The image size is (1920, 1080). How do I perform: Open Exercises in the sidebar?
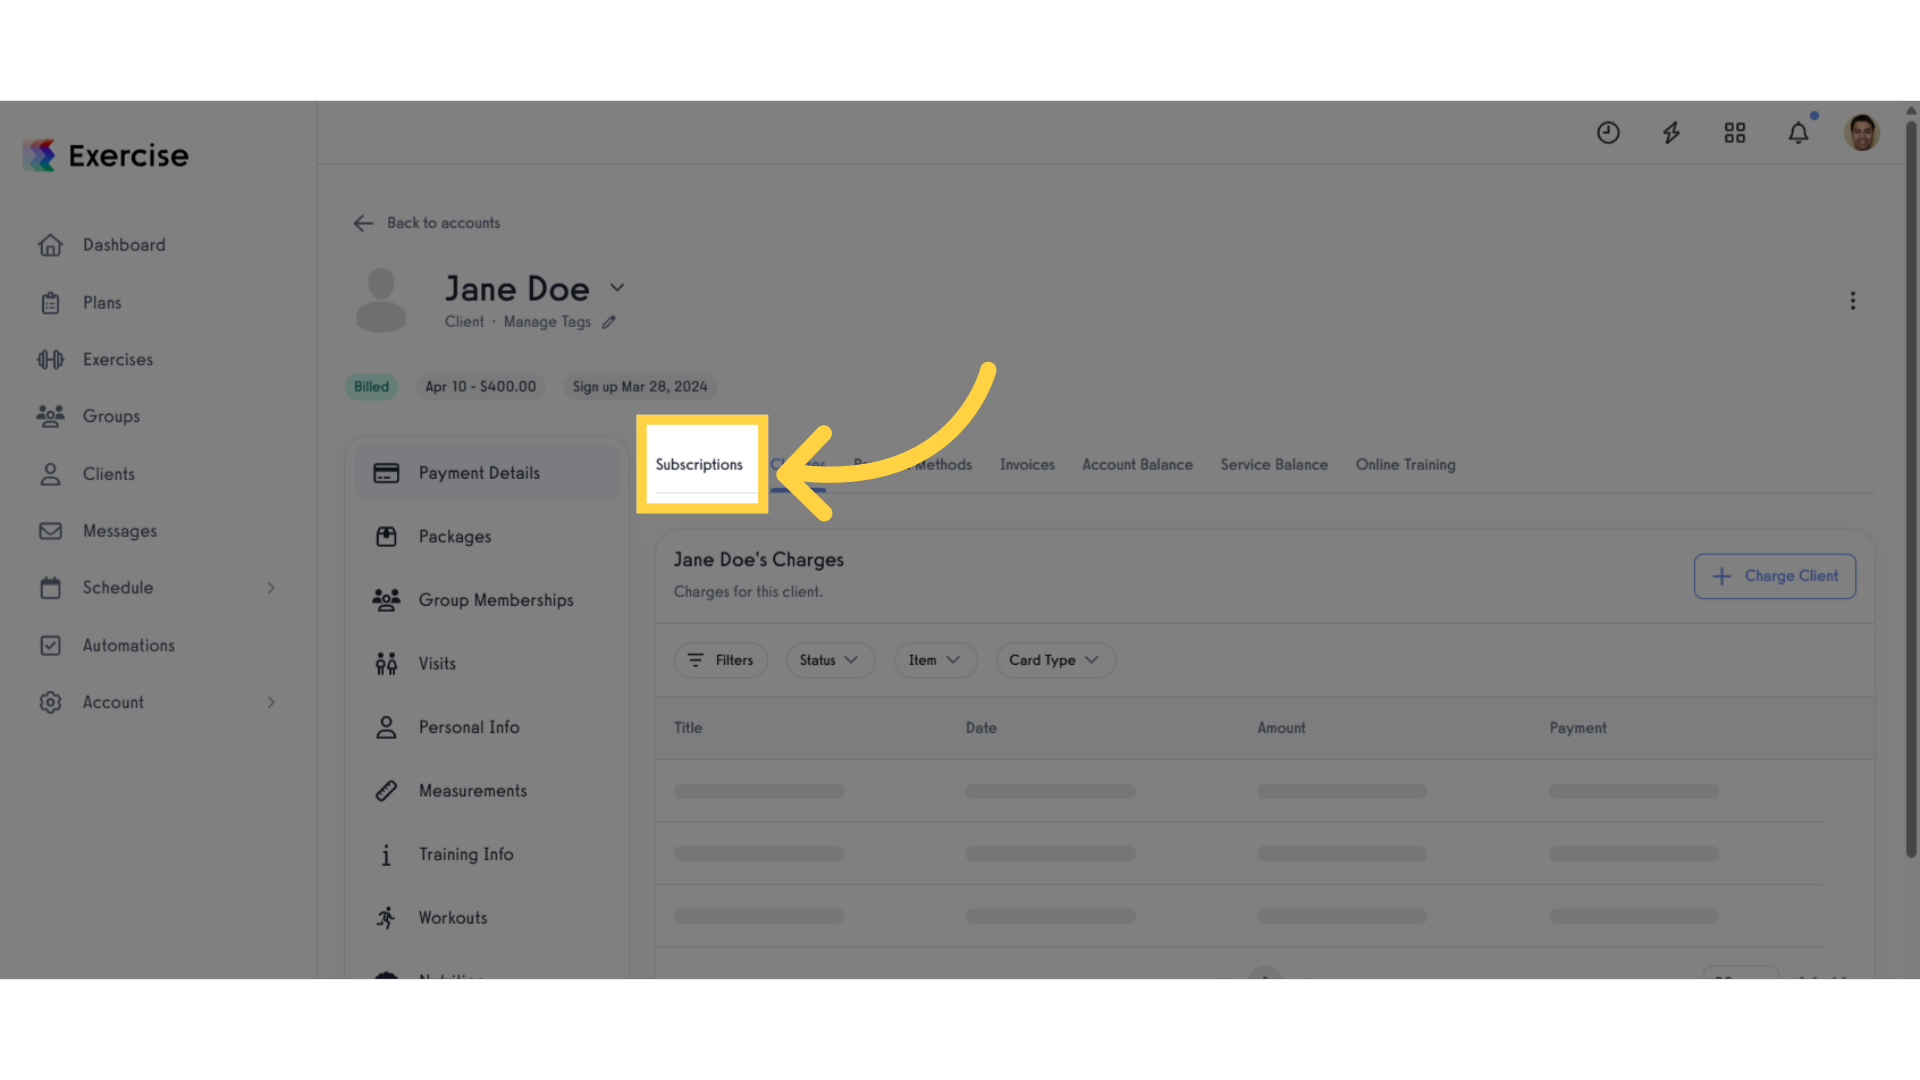118,359
